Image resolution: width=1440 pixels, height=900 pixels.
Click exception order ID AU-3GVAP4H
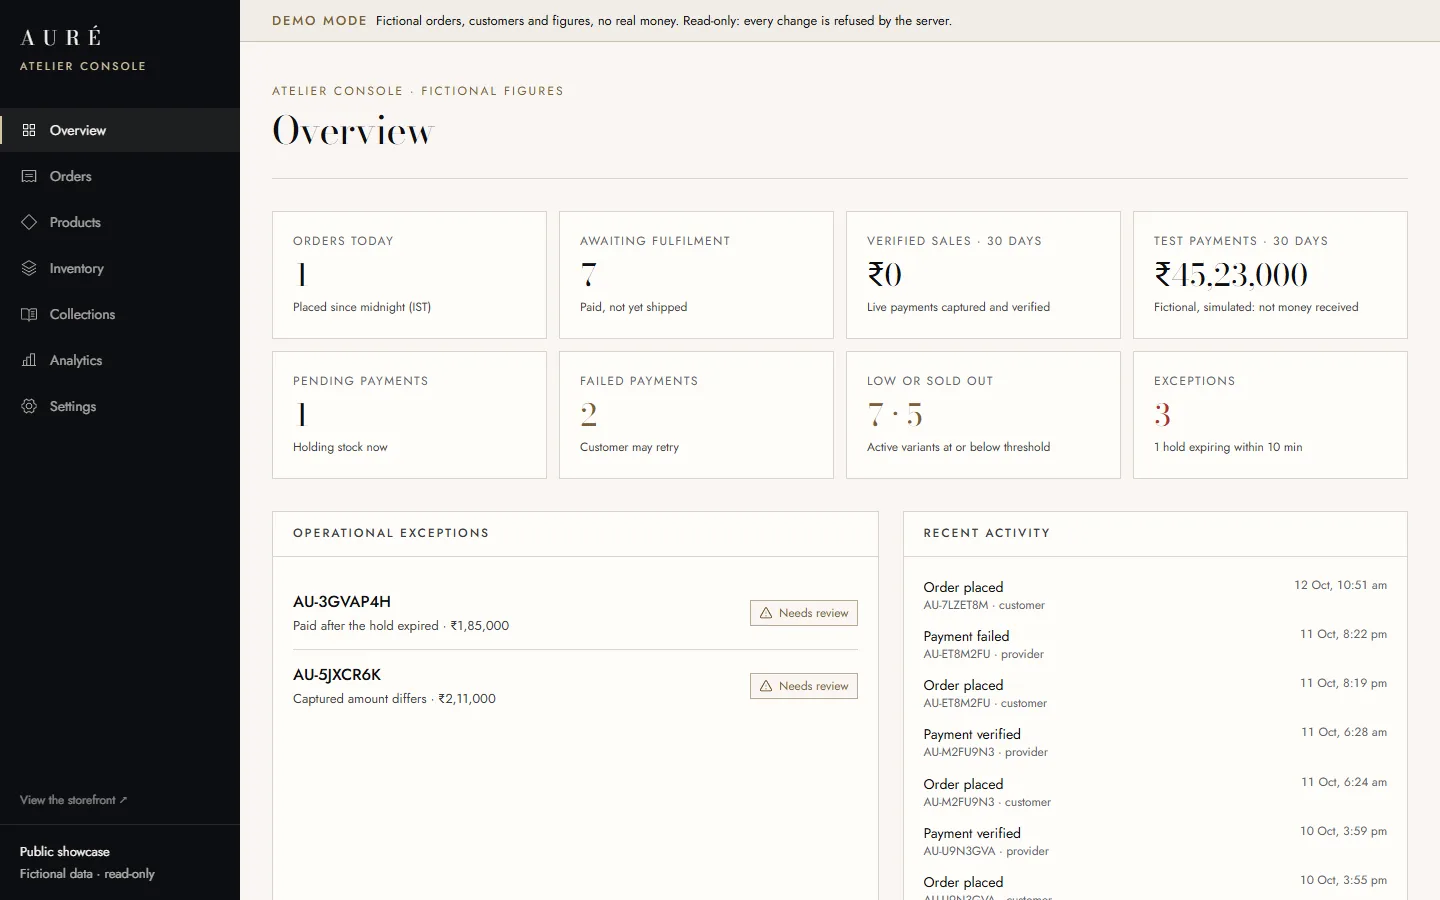tap(342, 602)
